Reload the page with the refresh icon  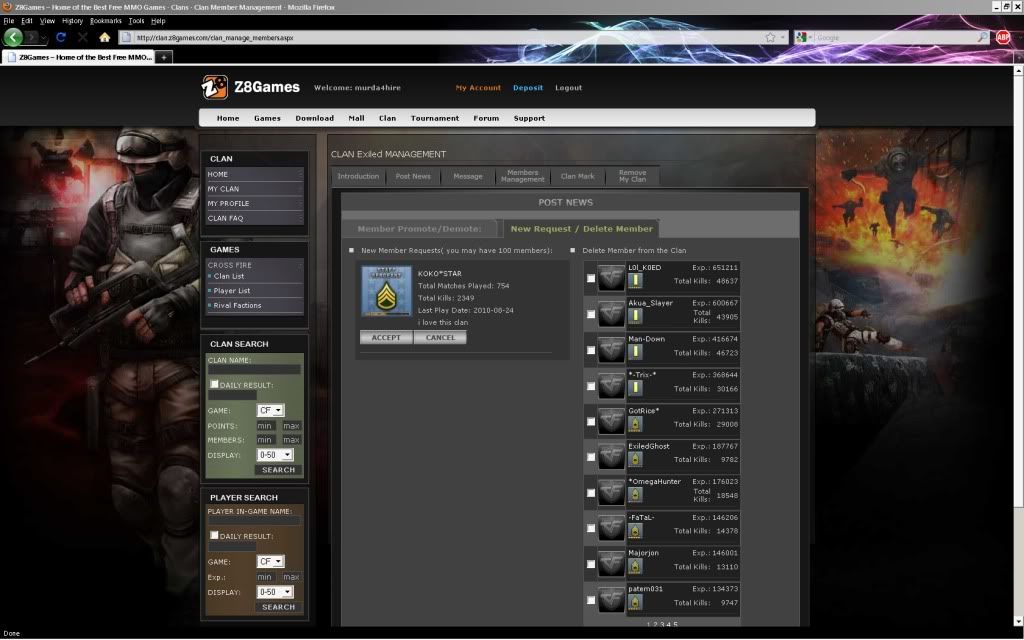(61, 37)
